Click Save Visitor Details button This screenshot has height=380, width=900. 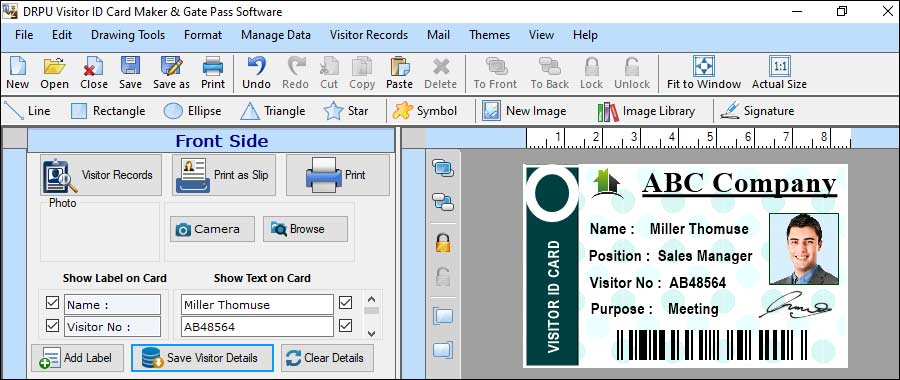[x=203, y=358]
